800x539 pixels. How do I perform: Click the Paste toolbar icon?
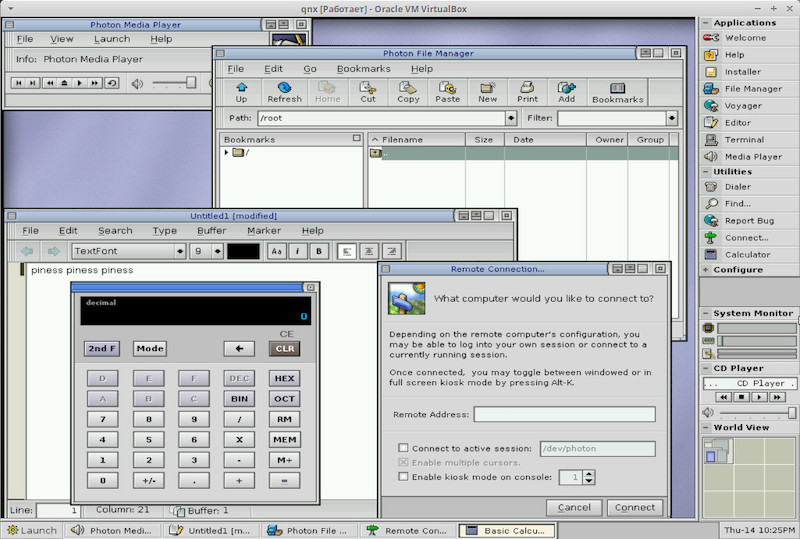coord(448,92)
